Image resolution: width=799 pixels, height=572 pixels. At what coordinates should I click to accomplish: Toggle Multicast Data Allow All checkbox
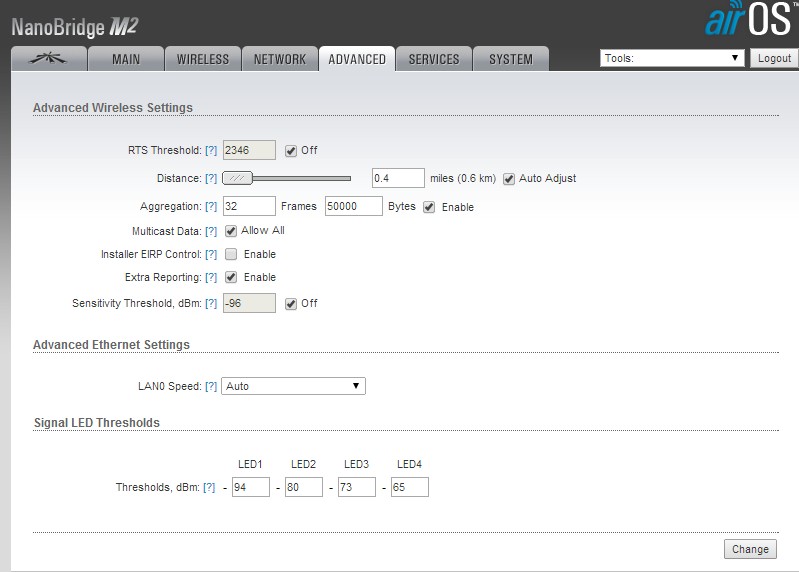coord(231,231)
